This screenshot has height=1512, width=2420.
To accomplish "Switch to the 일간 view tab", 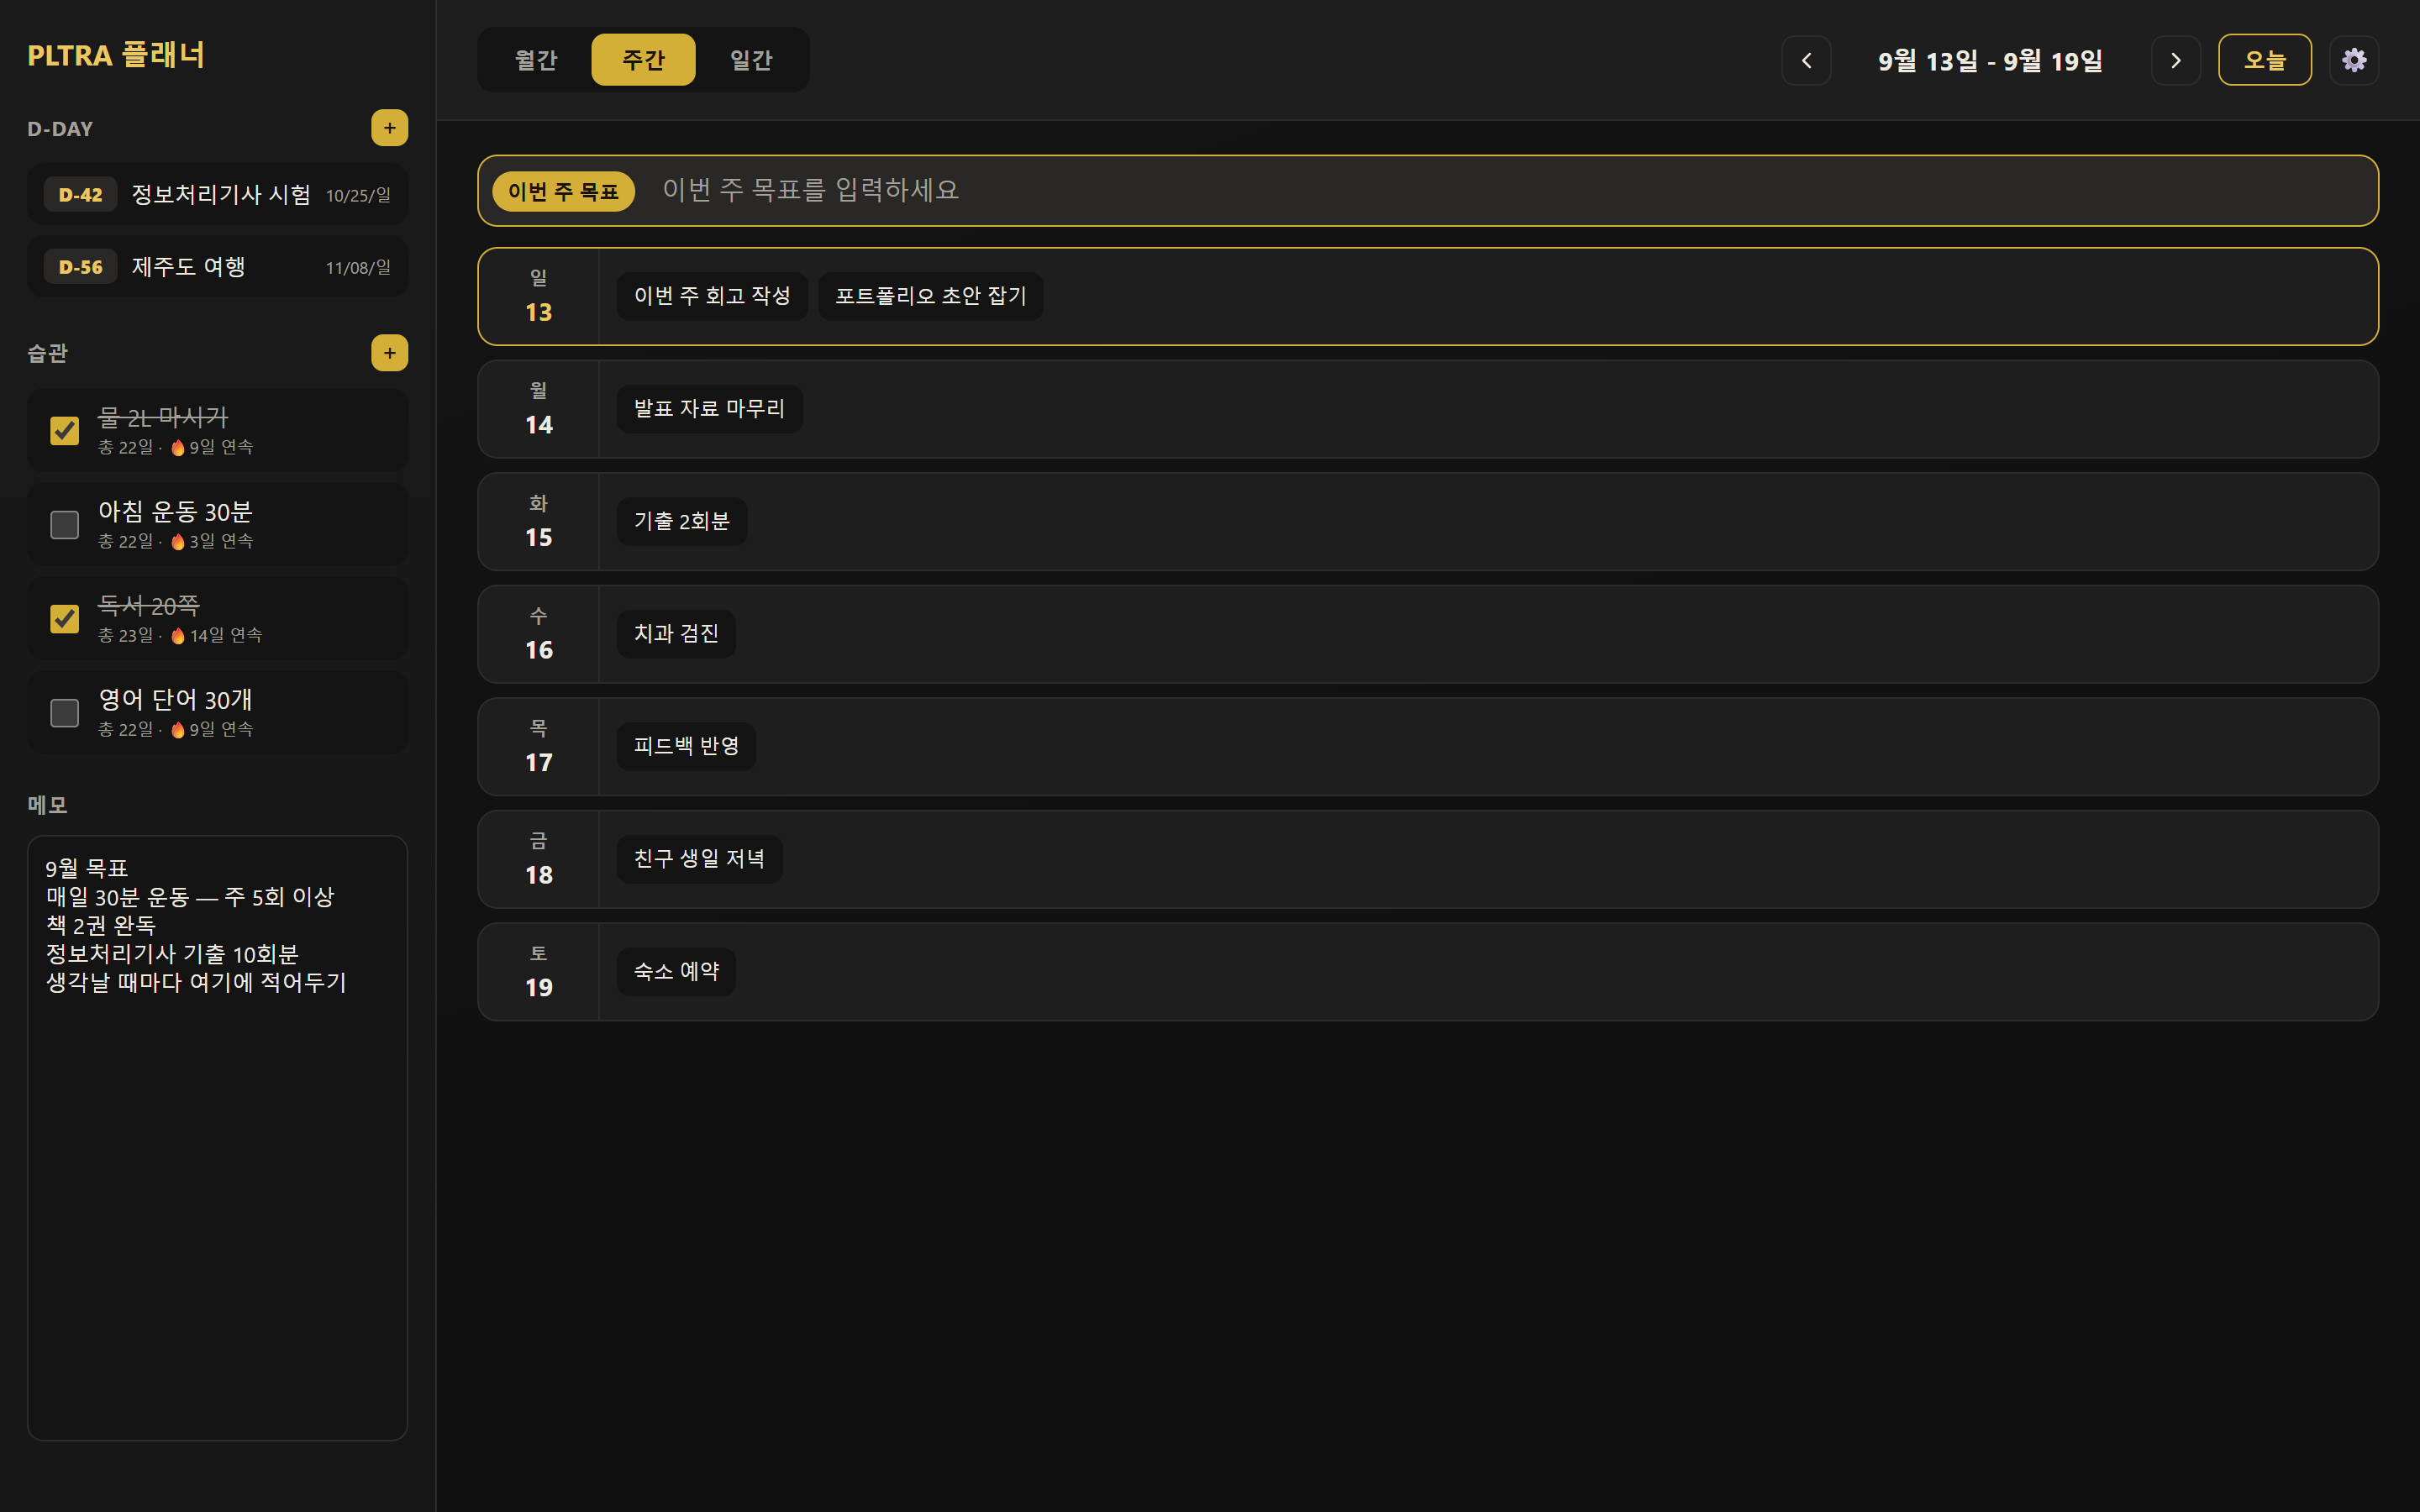I will click(751, 60).
